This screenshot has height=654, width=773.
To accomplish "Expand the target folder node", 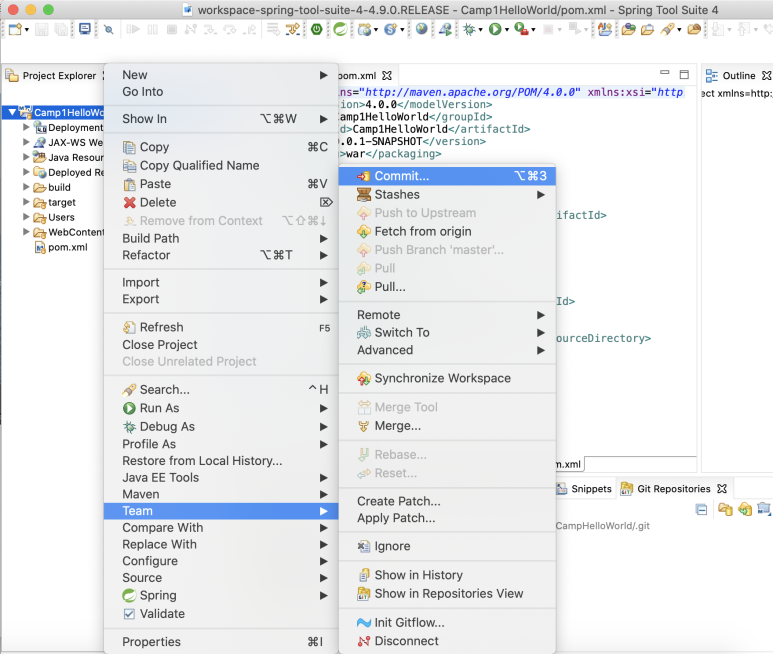I will pos(26,202).
